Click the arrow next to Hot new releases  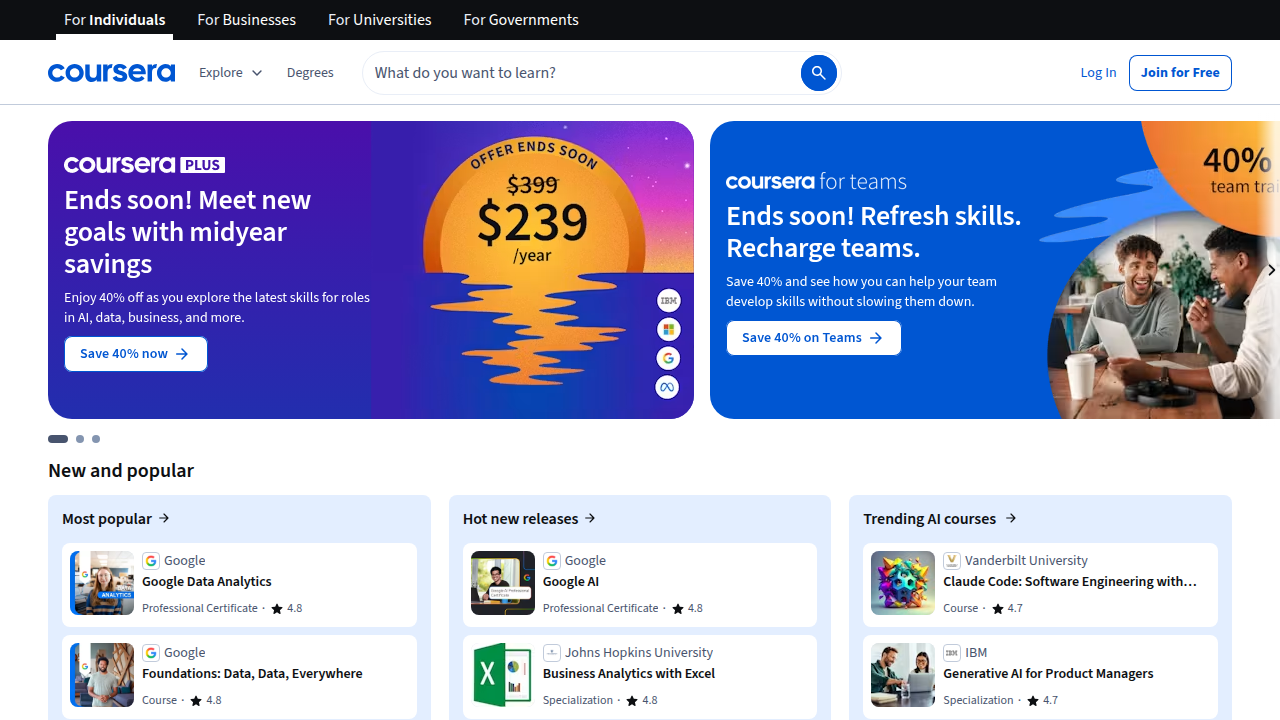click(590, 518)
